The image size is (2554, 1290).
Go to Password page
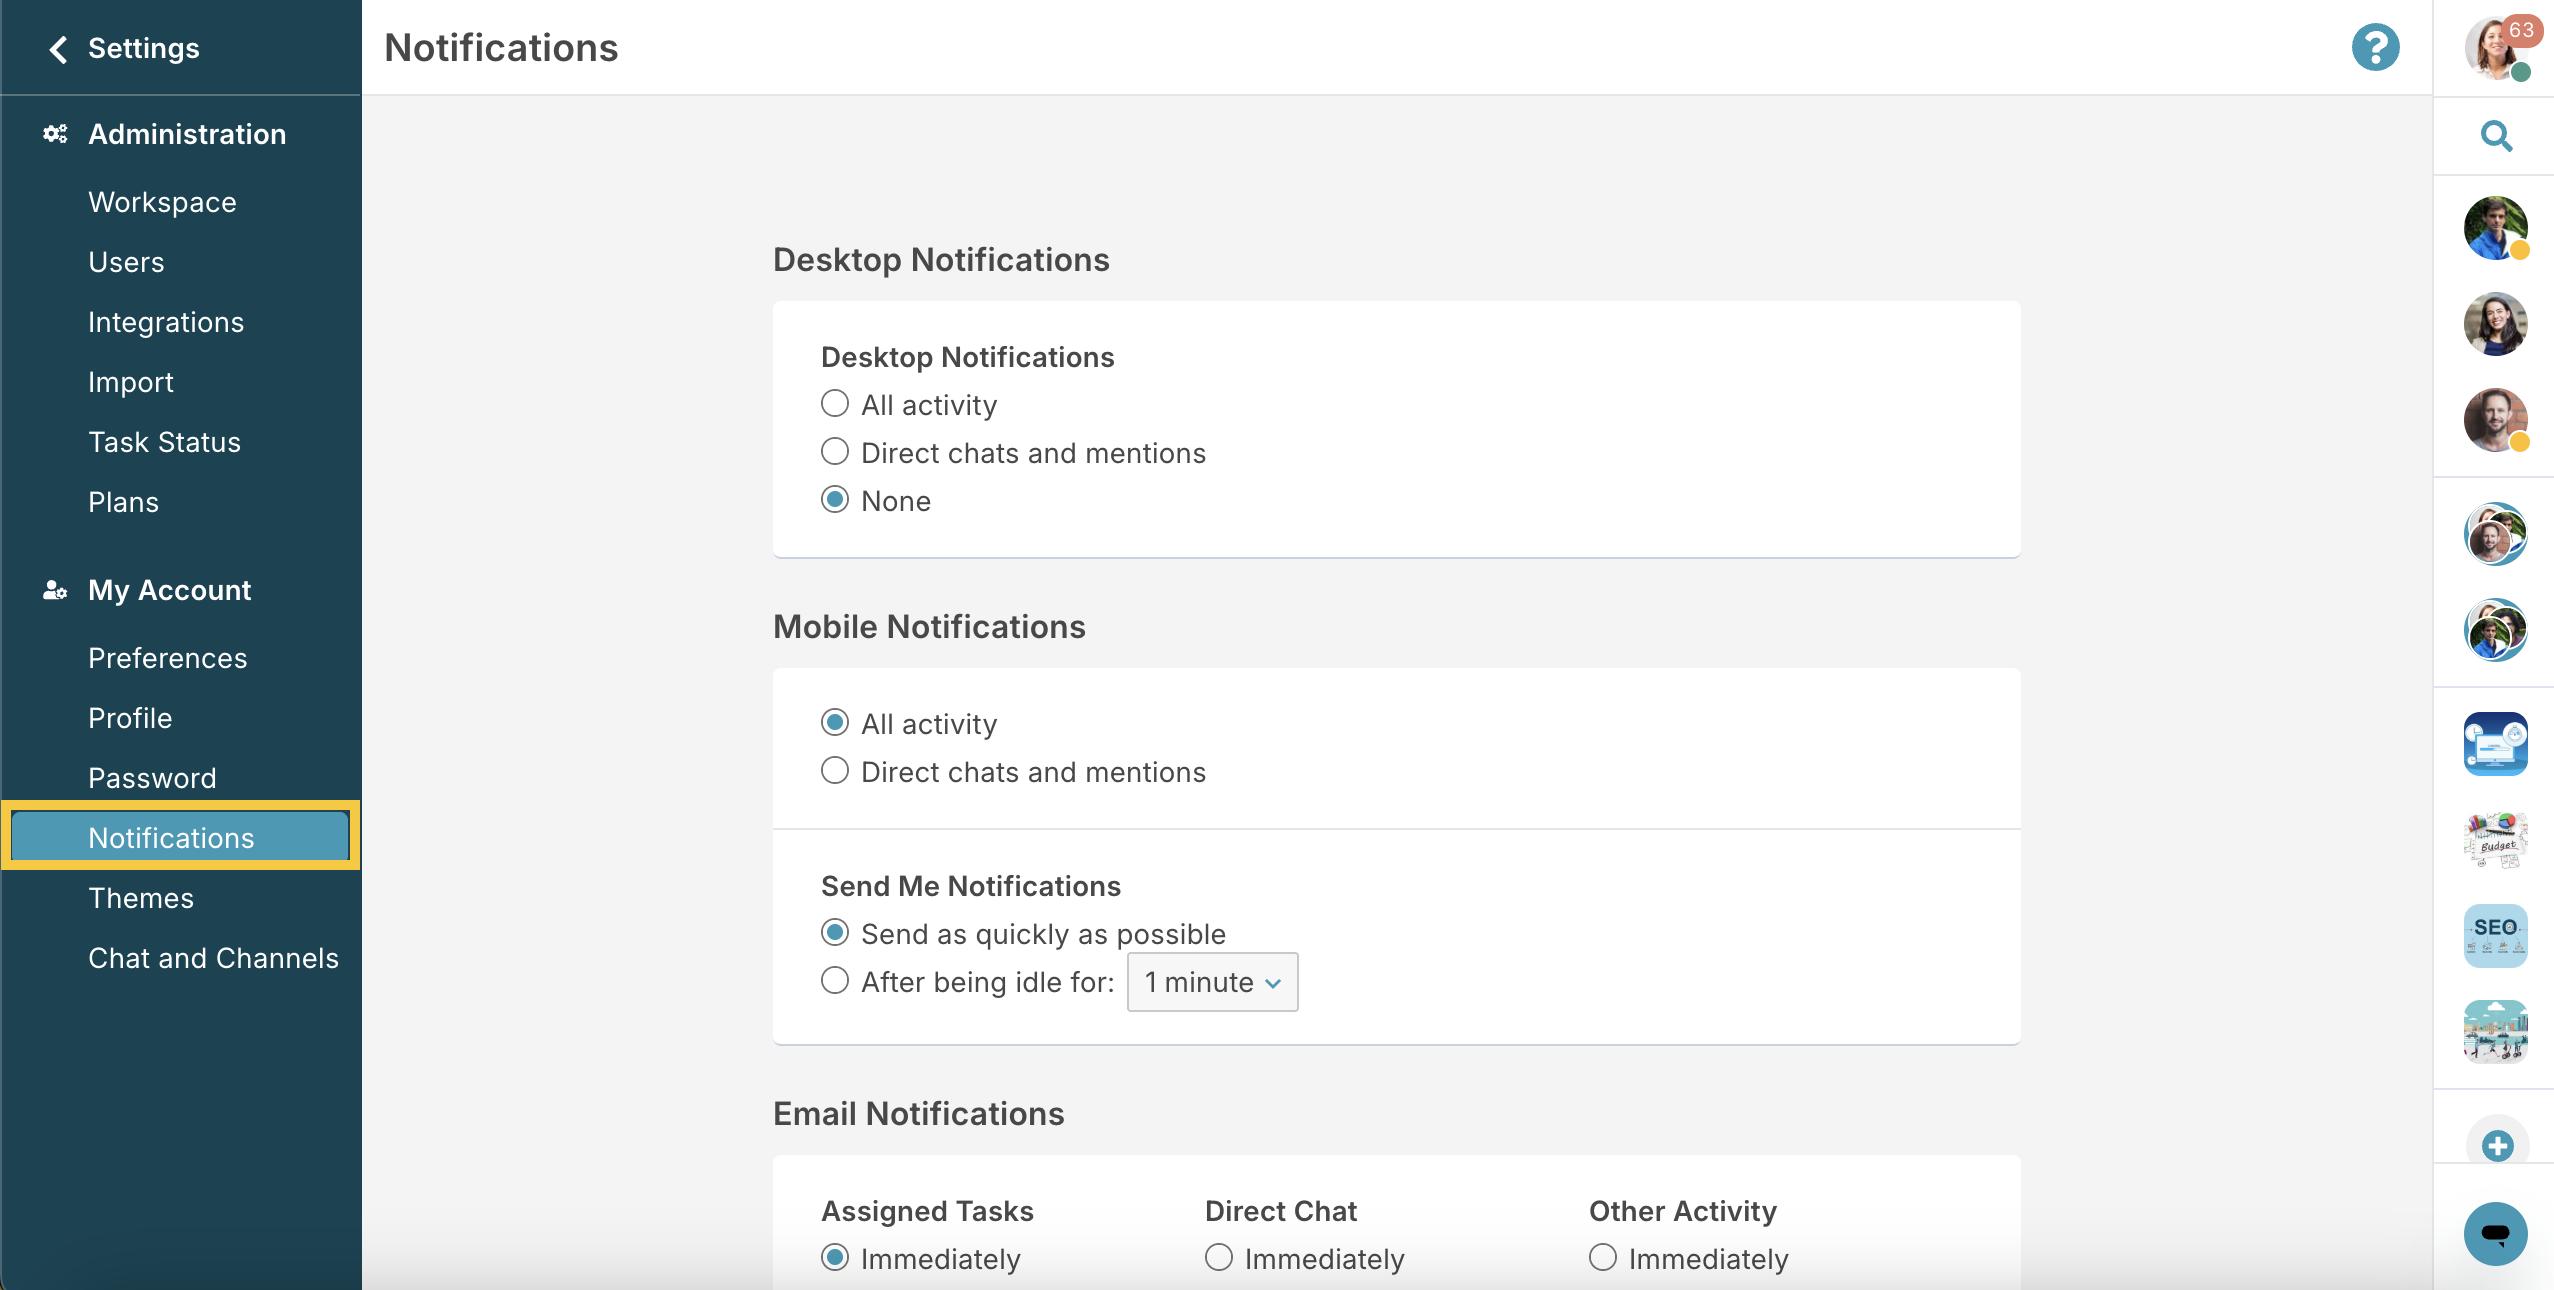[152, 778]
